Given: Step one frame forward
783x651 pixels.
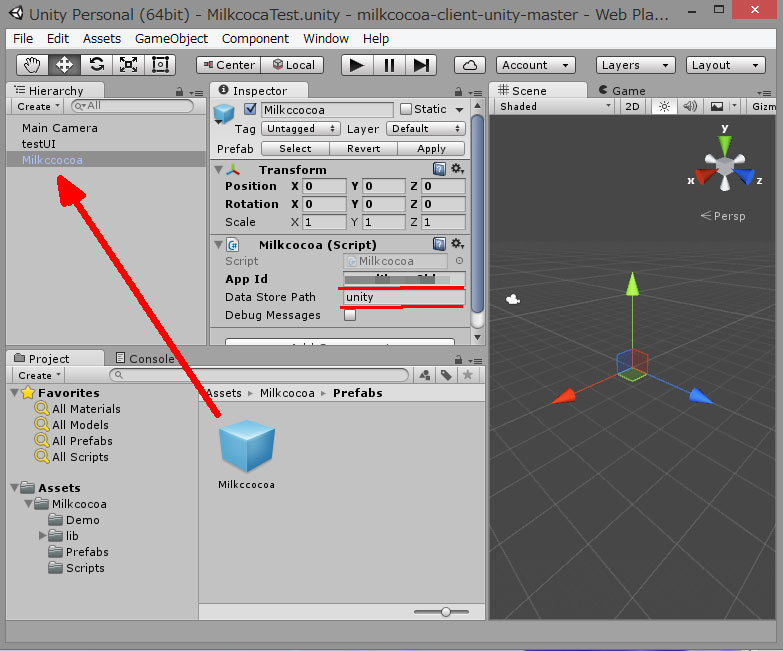Looking at the screenshot, I should 421,65.
